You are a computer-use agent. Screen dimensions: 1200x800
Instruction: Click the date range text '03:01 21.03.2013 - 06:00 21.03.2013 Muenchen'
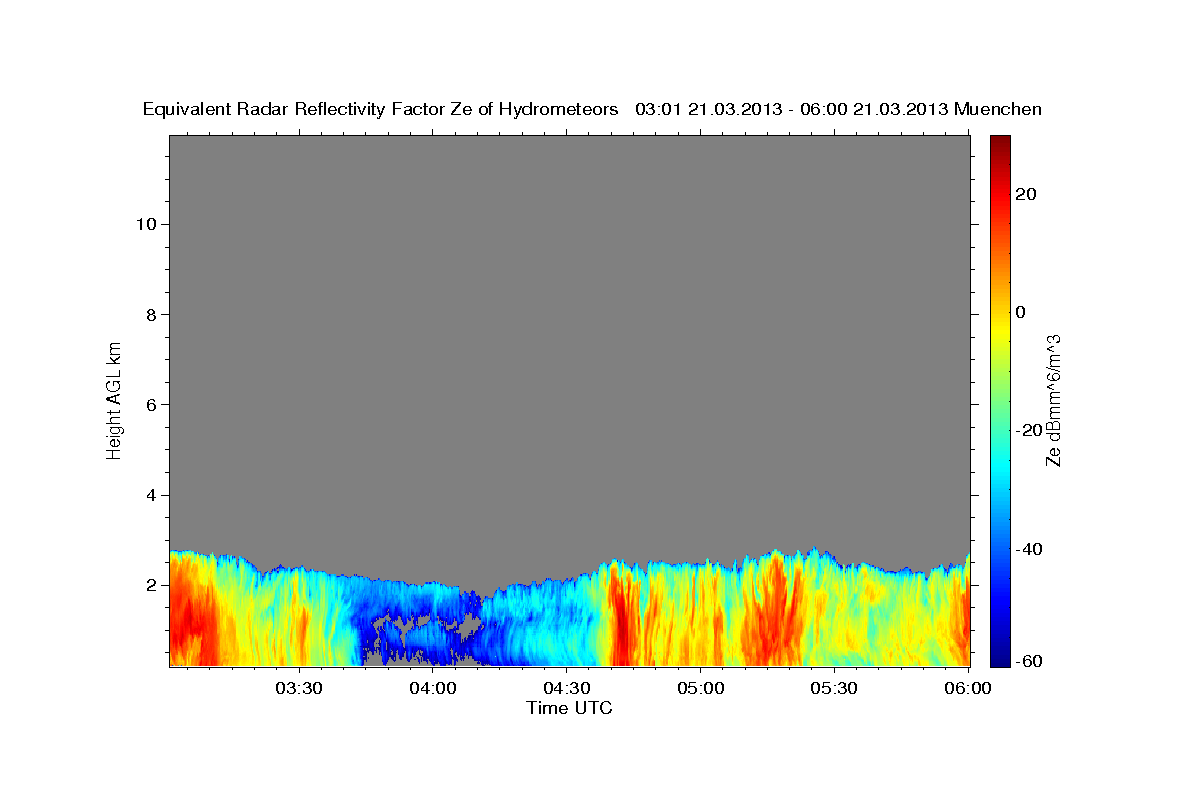pyautogui.click(x=839, y=110)
